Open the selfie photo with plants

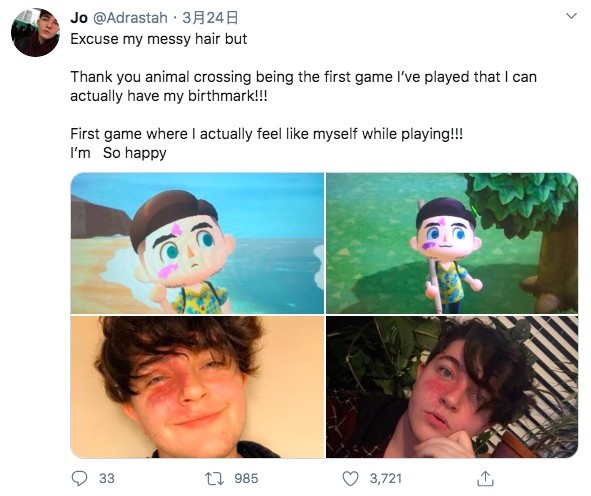pos(452,387)
